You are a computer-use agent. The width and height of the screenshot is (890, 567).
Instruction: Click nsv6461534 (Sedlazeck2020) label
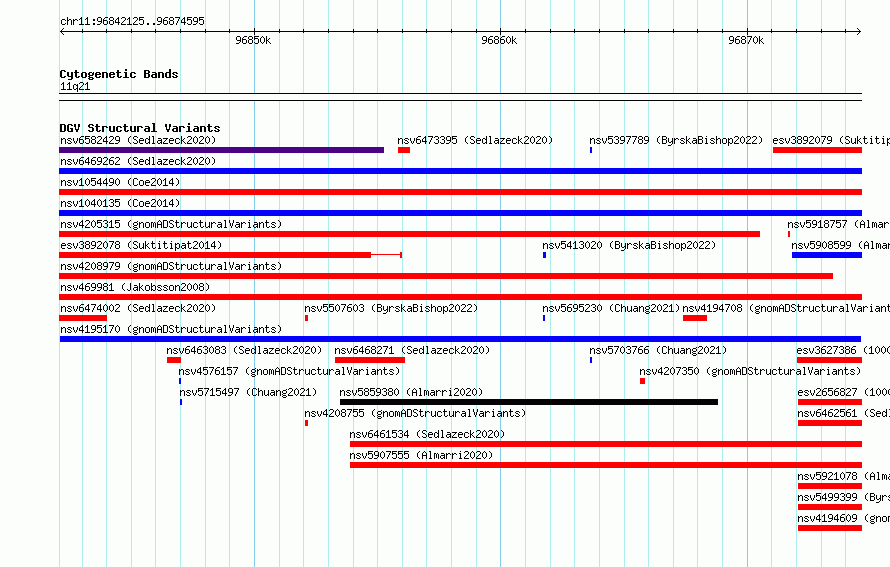427,434
